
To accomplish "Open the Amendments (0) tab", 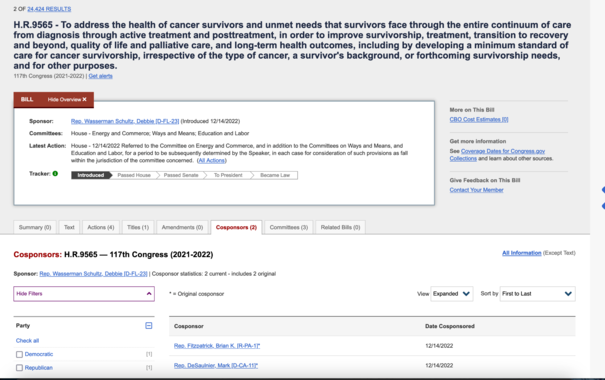I will point(182,227).
